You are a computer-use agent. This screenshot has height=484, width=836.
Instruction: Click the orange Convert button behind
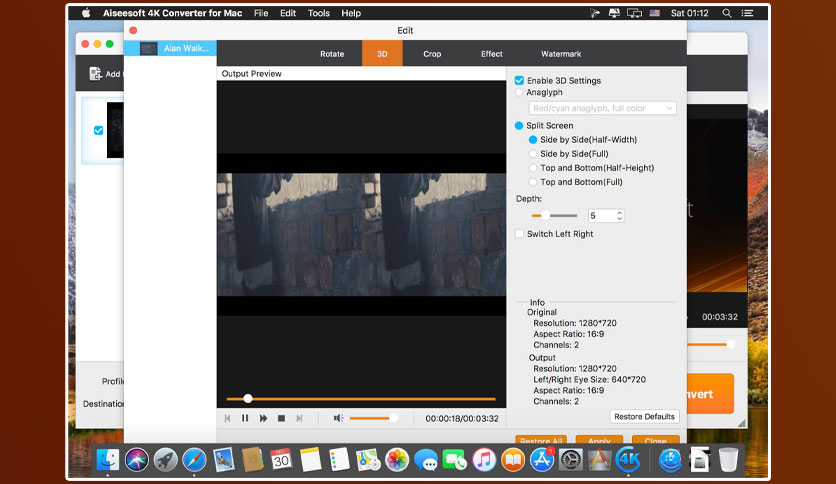pos(710,394)
